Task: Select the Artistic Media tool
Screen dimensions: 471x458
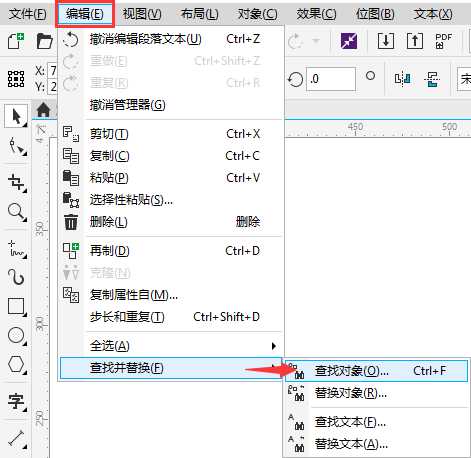Action: click(17, 277)
